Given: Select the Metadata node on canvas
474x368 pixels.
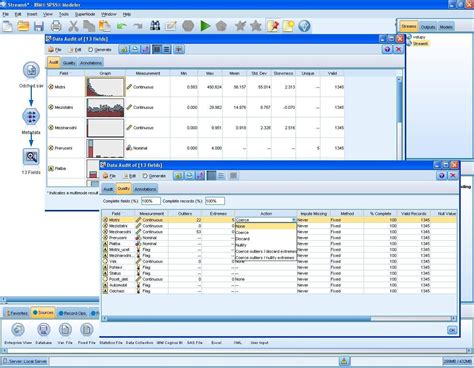Looking at the screenshot, I should [31, 116].
